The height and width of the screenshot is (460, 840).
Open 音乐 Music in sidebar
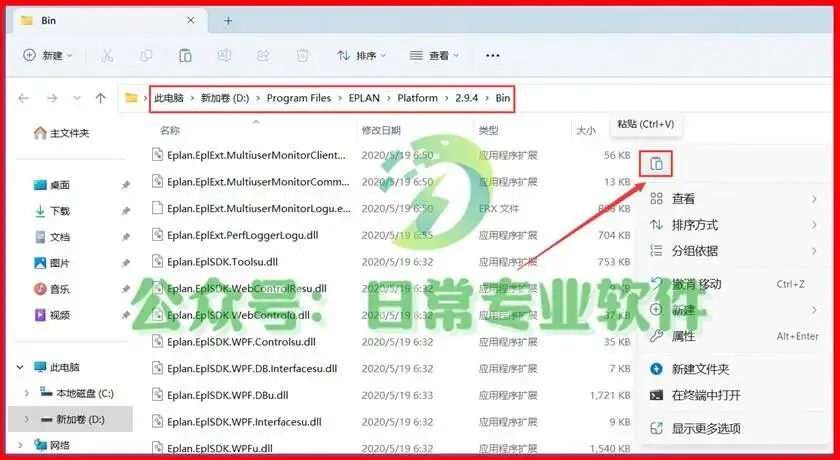pyautogui.click(x=52, y=289)
